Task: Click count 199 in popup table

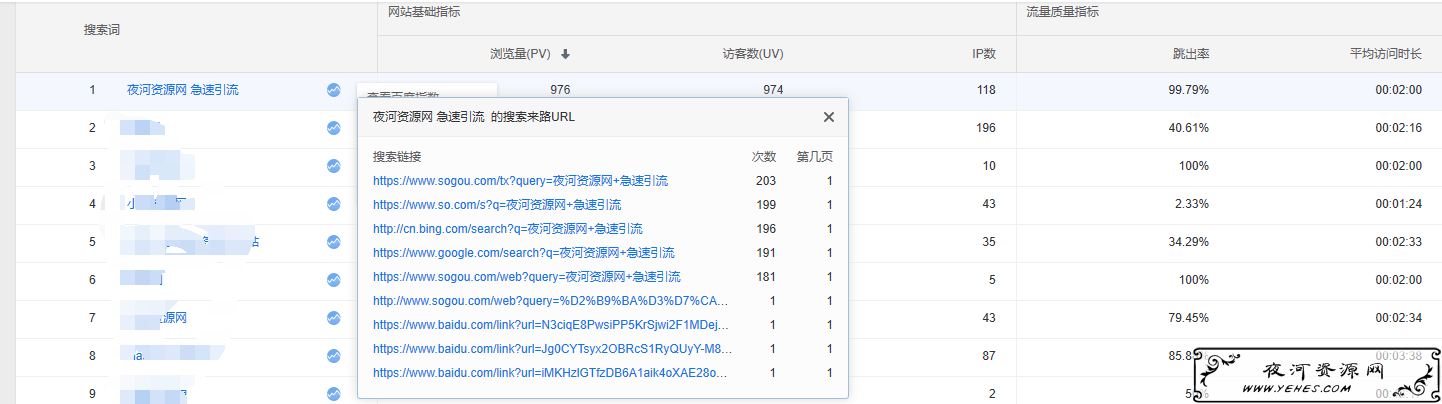Action: point(766,205)
